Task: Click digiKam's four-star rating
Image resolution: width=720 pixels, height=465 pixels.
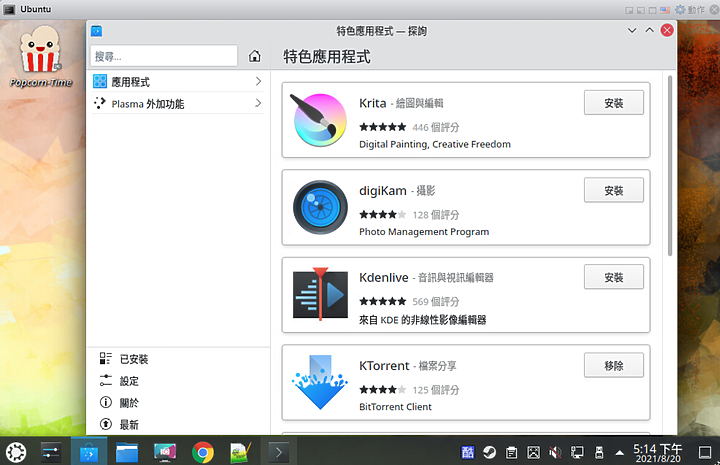Action: (382, 214)
